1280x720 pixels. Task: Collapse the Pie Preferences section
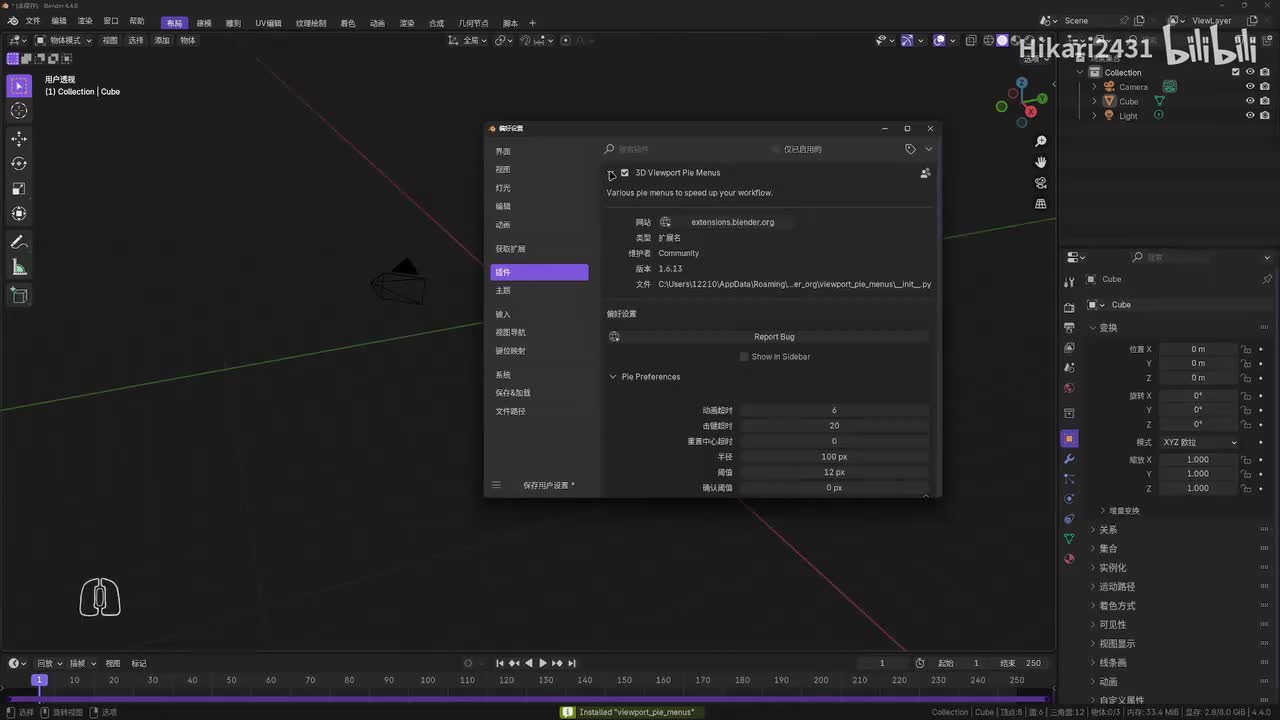(613, 377)
